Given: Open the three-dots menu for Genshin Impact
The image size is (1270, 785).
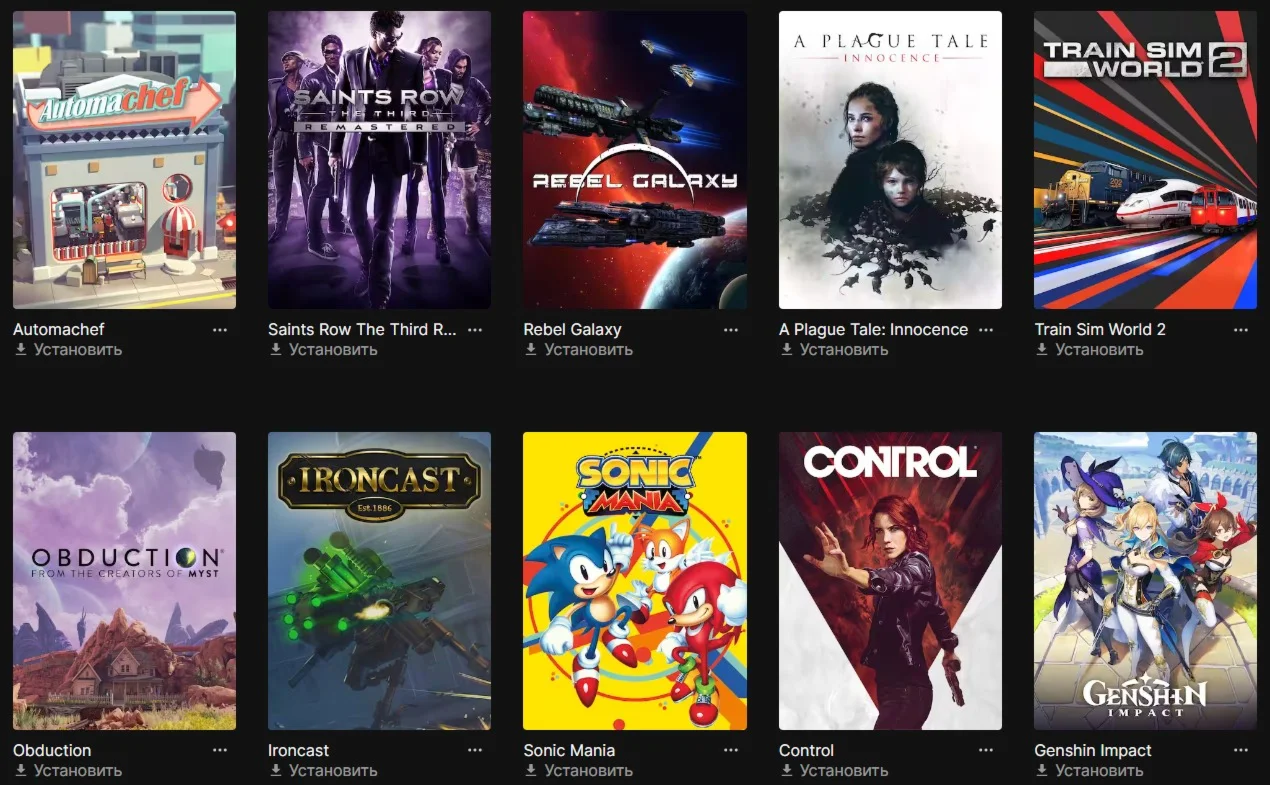Looking at the screenshot, I should pos(1241,750).
